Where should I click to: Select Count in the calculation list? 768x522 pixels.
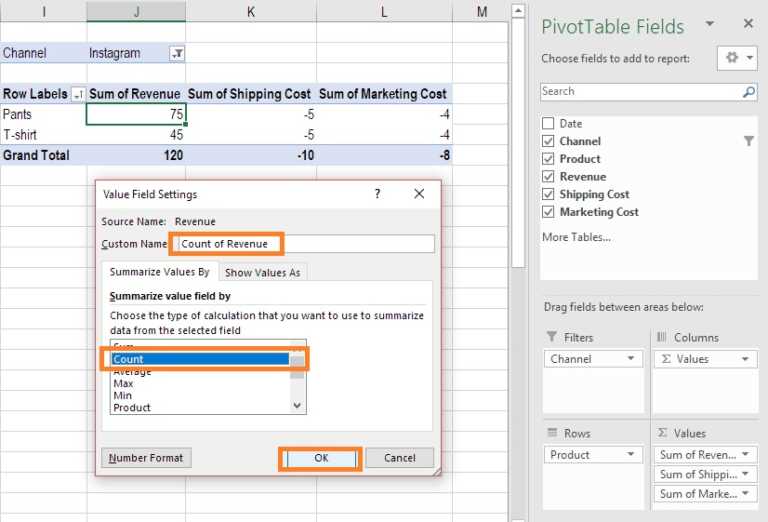[x=200, y=359]
